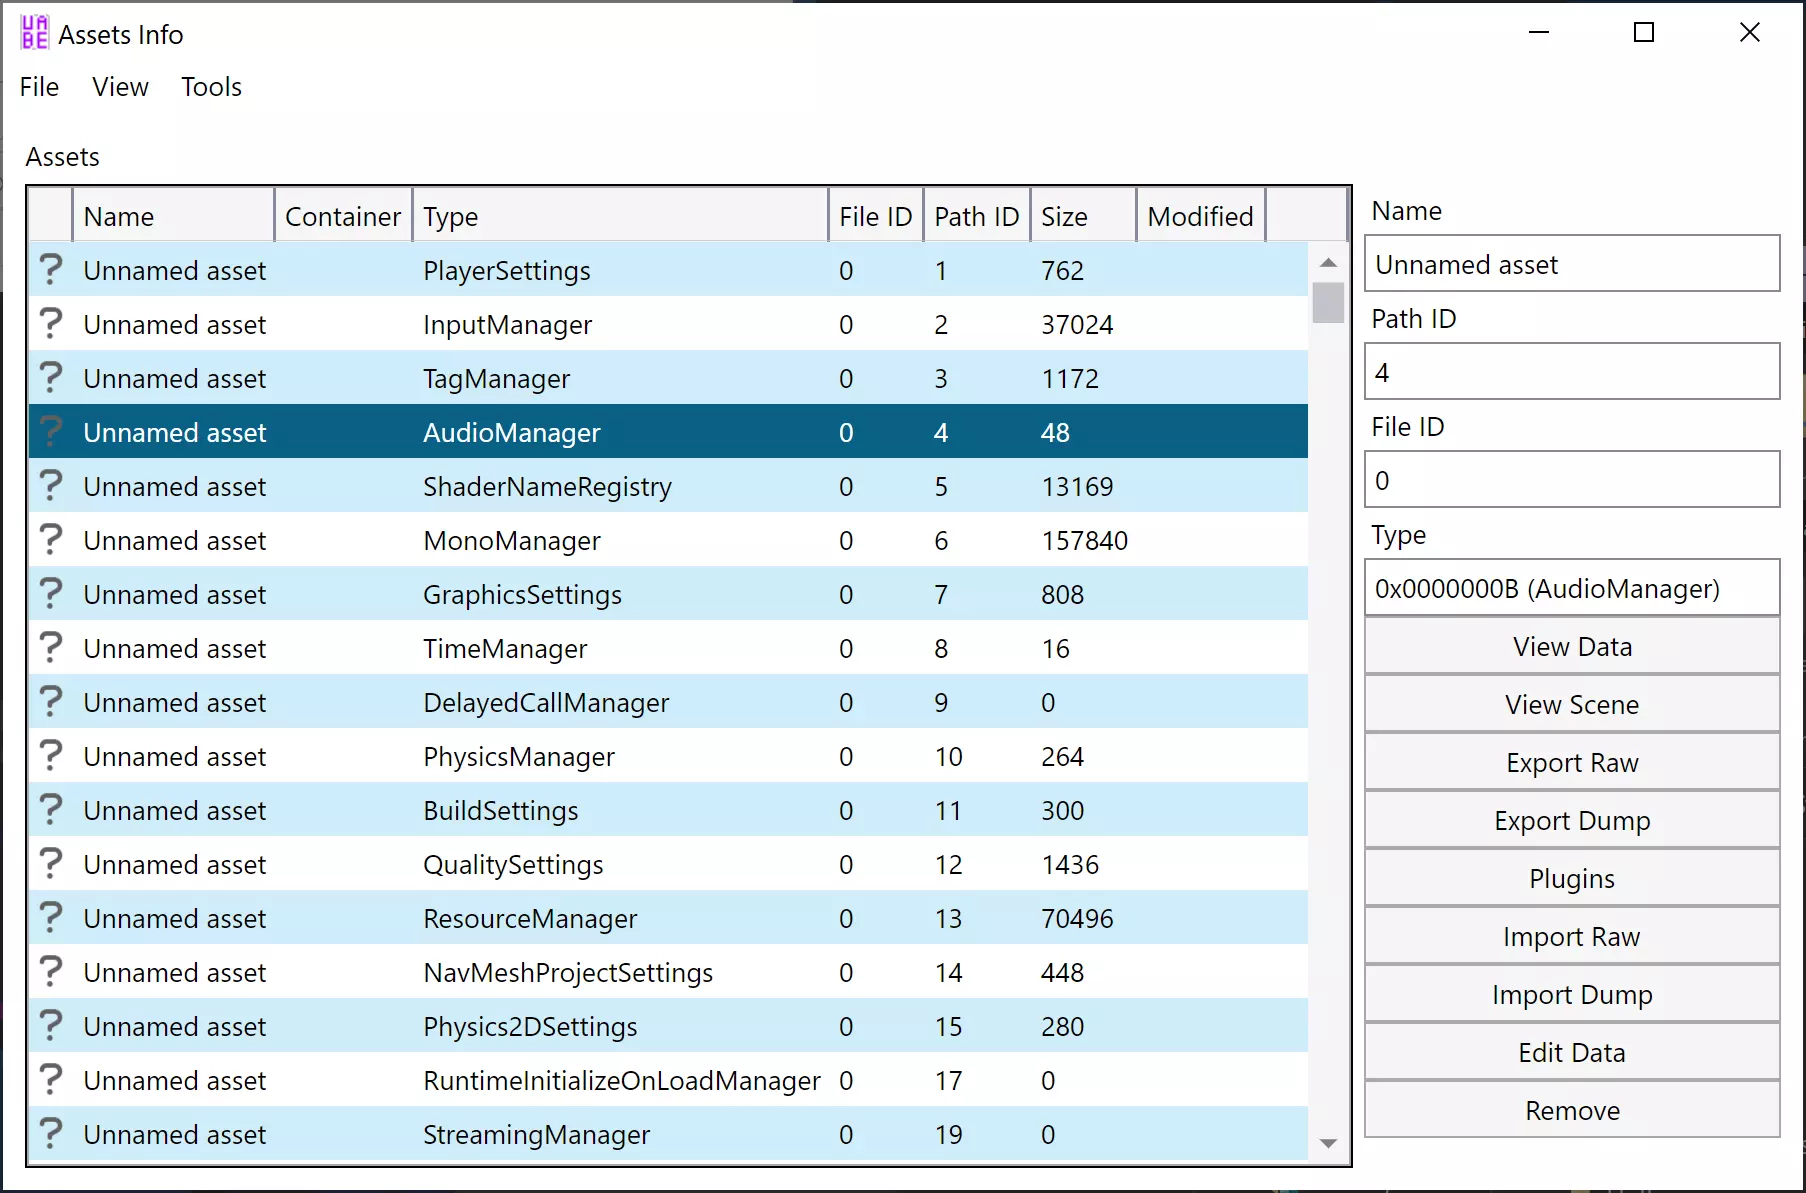Select the Physics2DSettings type cell
This screenshot has width=1806, height=1193.
[620, 1026]
